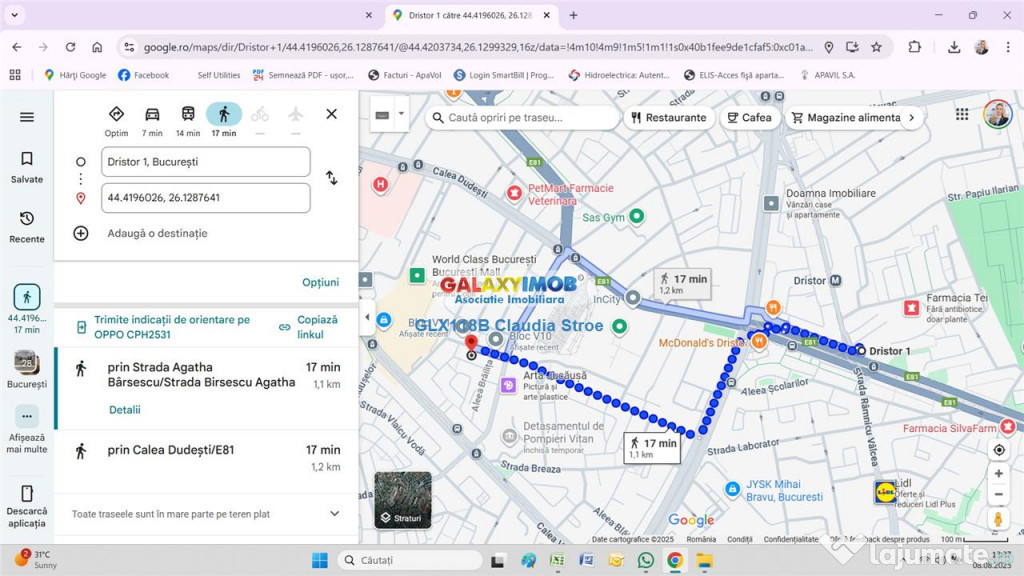Filter by Restaurante chip
The width and height of the screenshot is (1024, 576).
669,118
